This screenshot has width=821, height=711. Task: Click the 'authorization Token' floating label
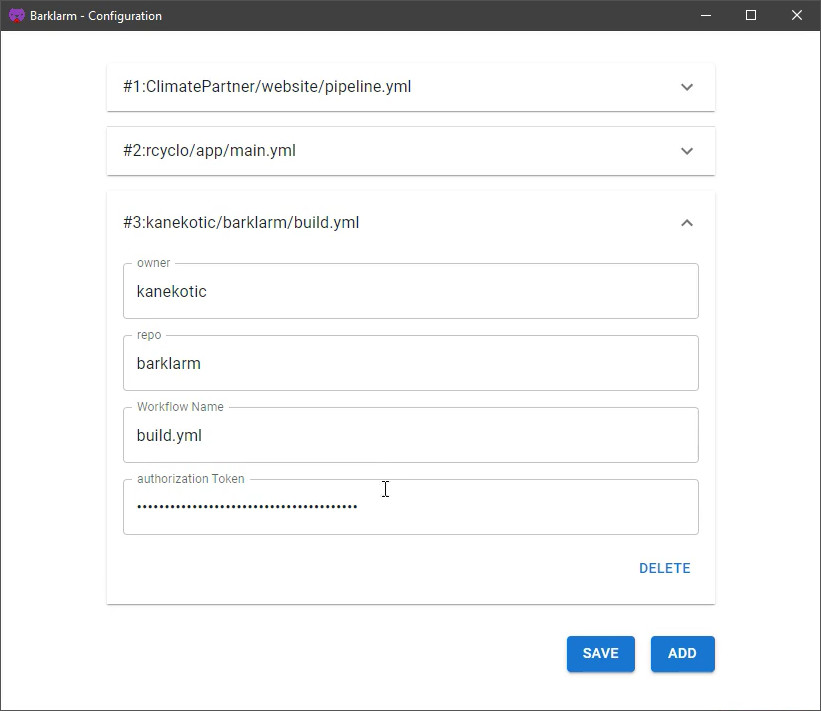tap(191, 479)
